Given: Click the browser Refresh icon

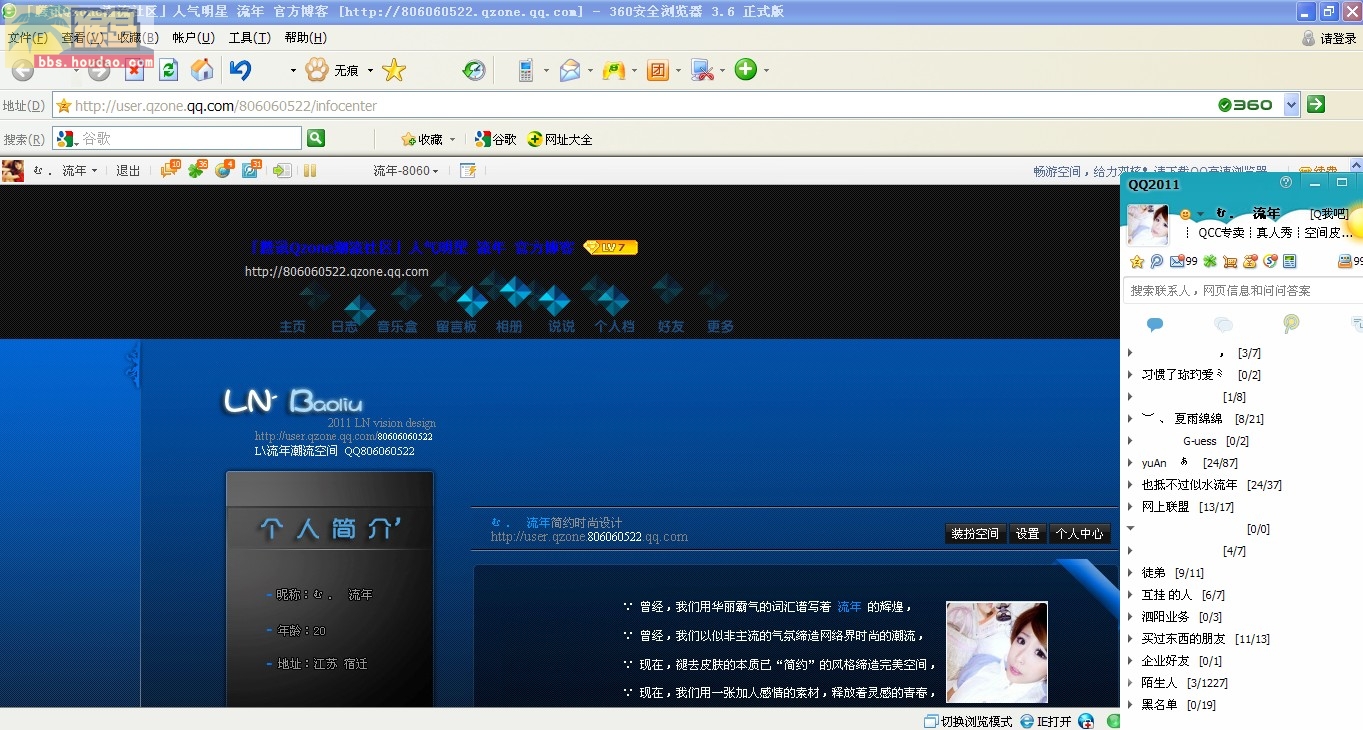Looking at the screenshot, I should [x=169, y=70].
